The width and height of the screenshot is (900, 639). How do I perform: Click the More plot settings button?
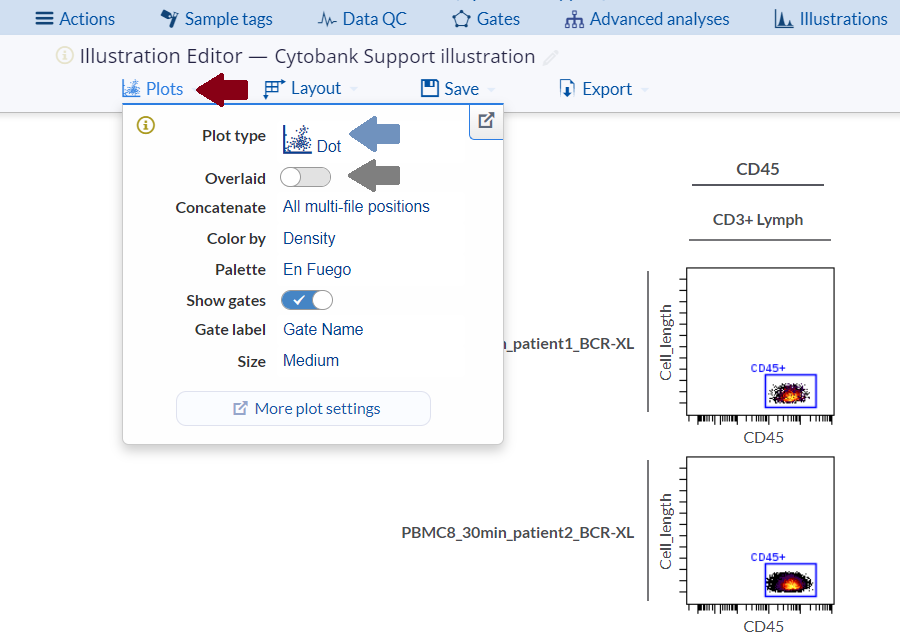[304, 408]
